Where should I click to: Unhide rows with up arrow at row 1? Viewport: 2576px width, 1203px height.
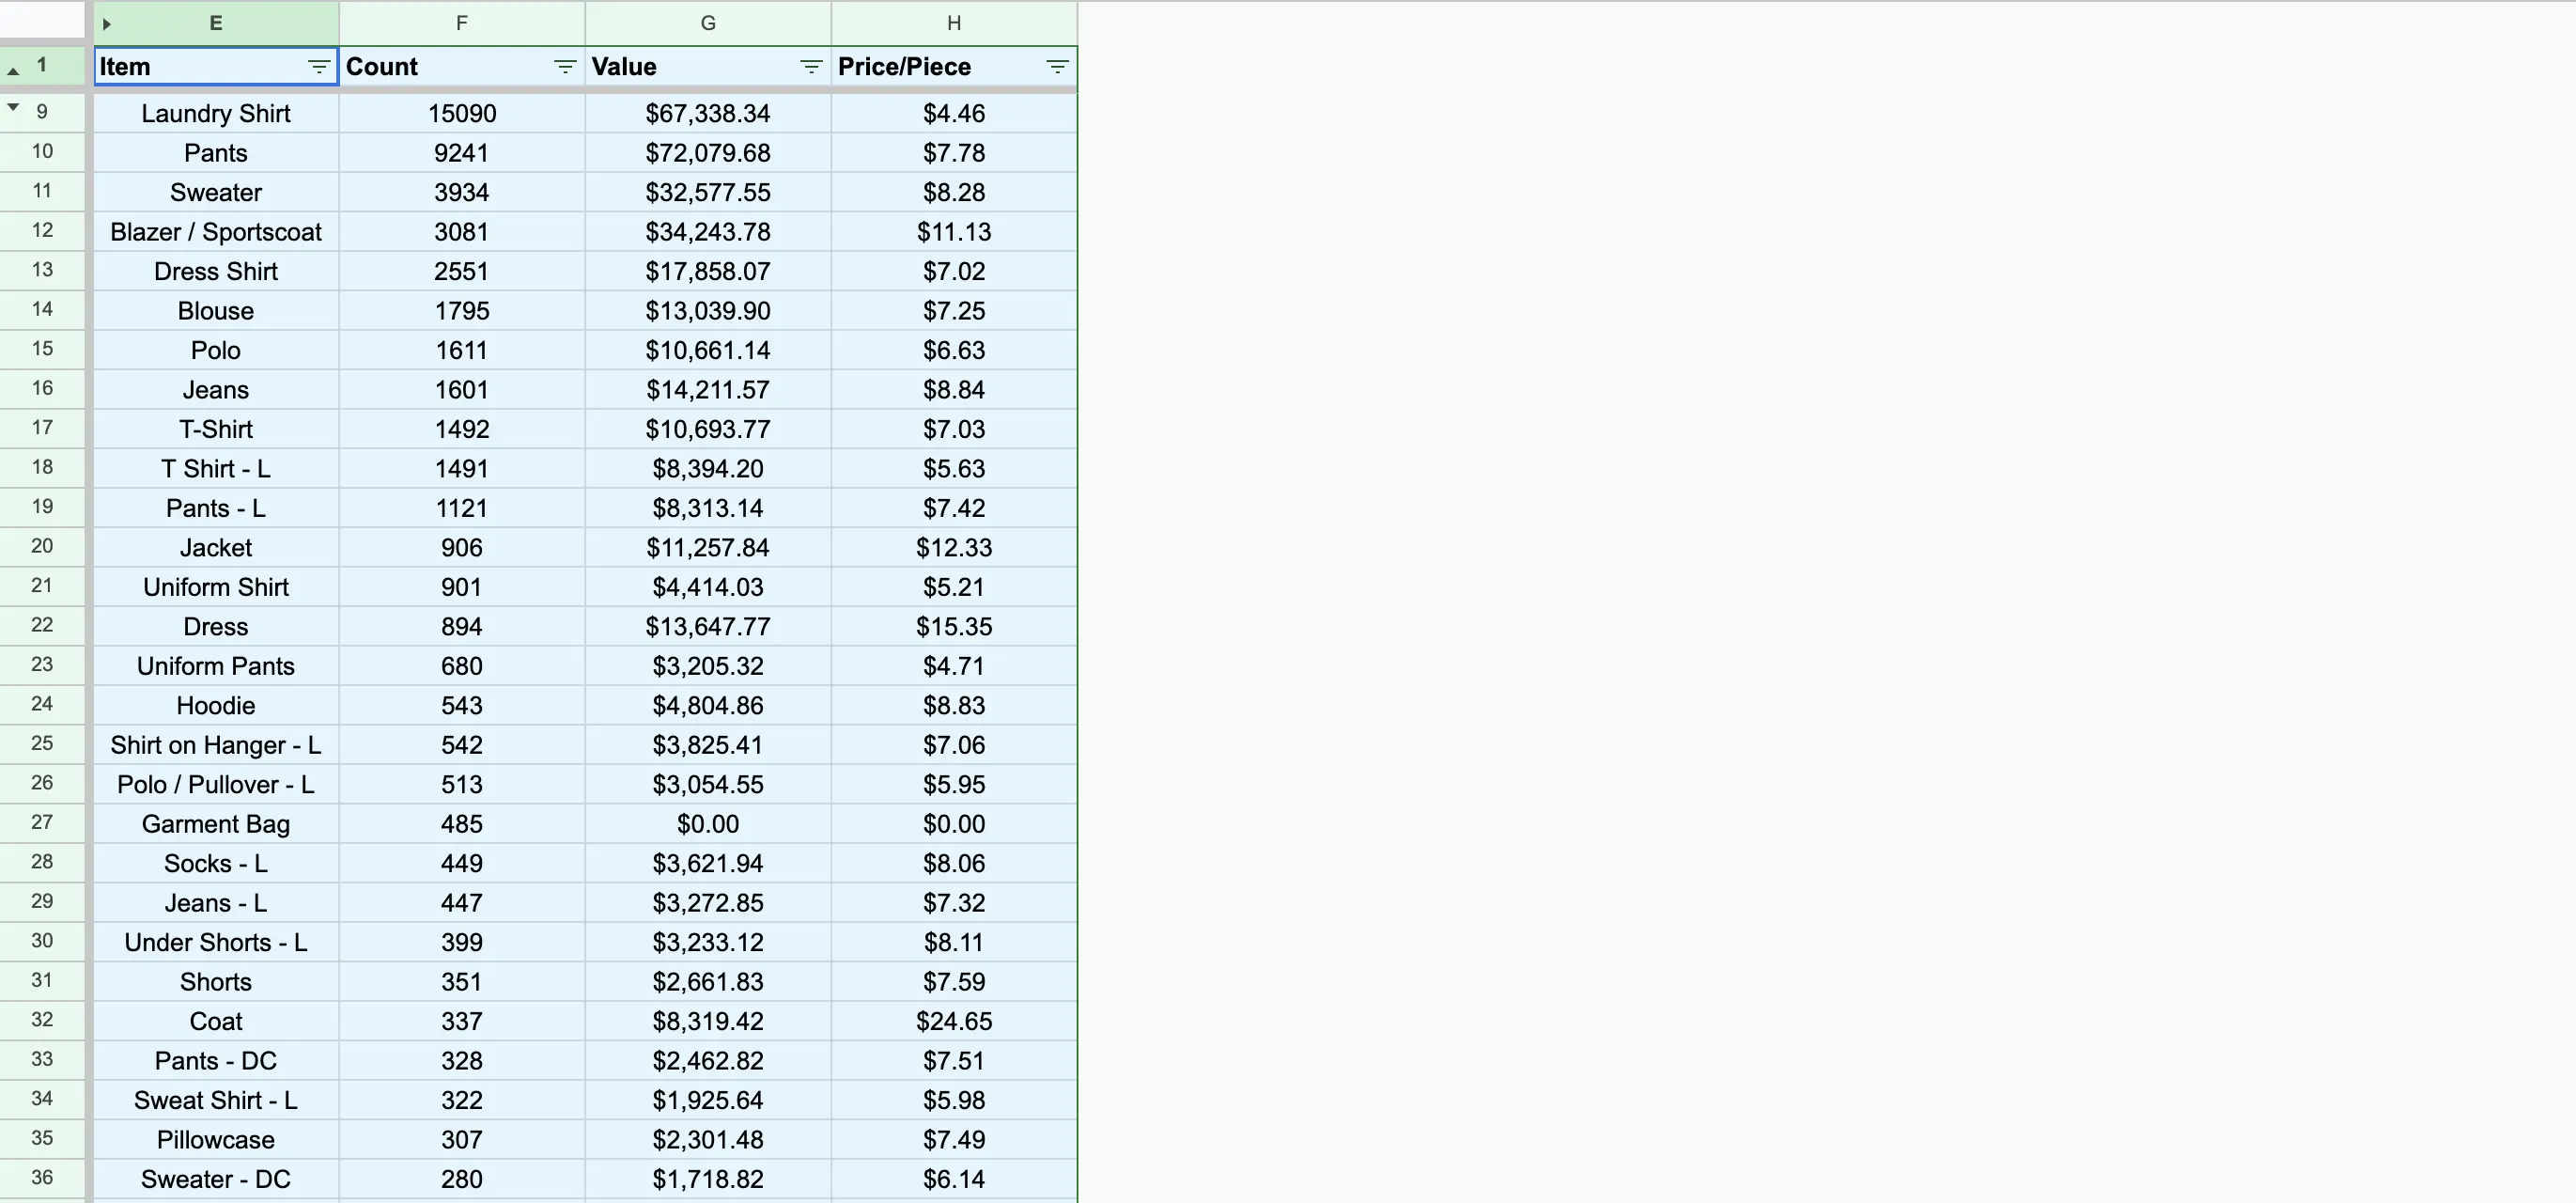pos(13,71)
